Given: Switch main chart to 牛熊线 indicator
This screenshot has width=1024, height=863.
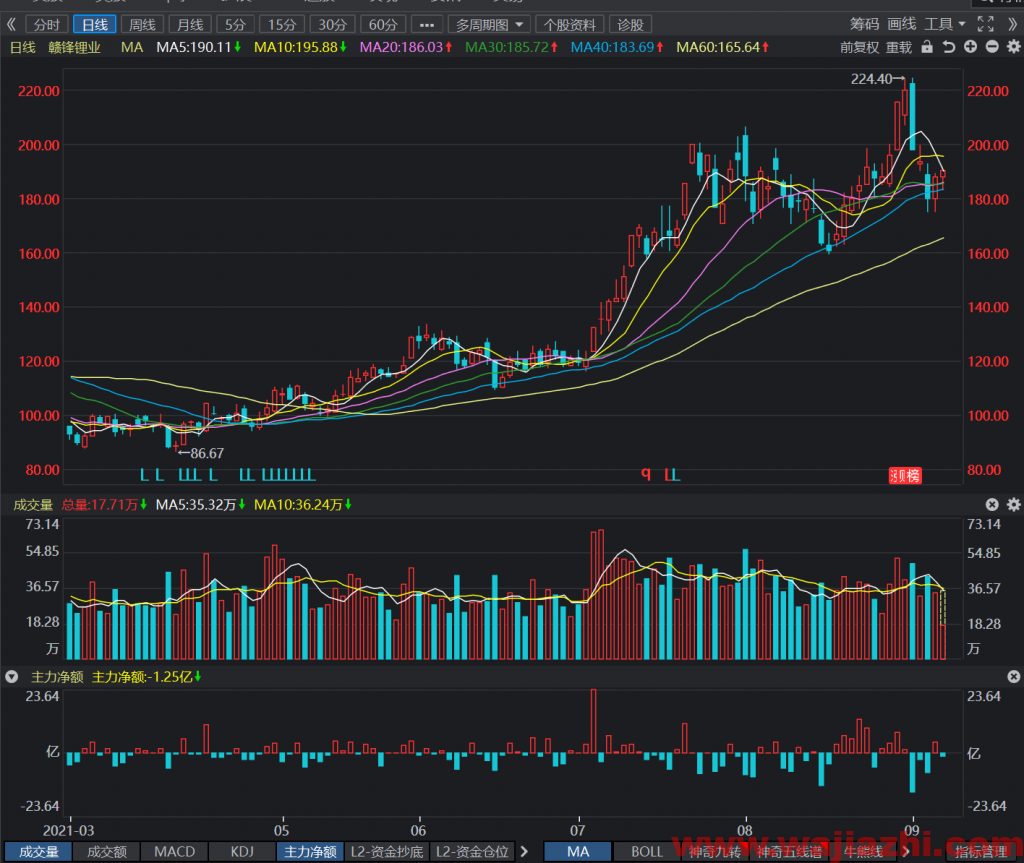Looking at the screenshot, I should (863, 851).
